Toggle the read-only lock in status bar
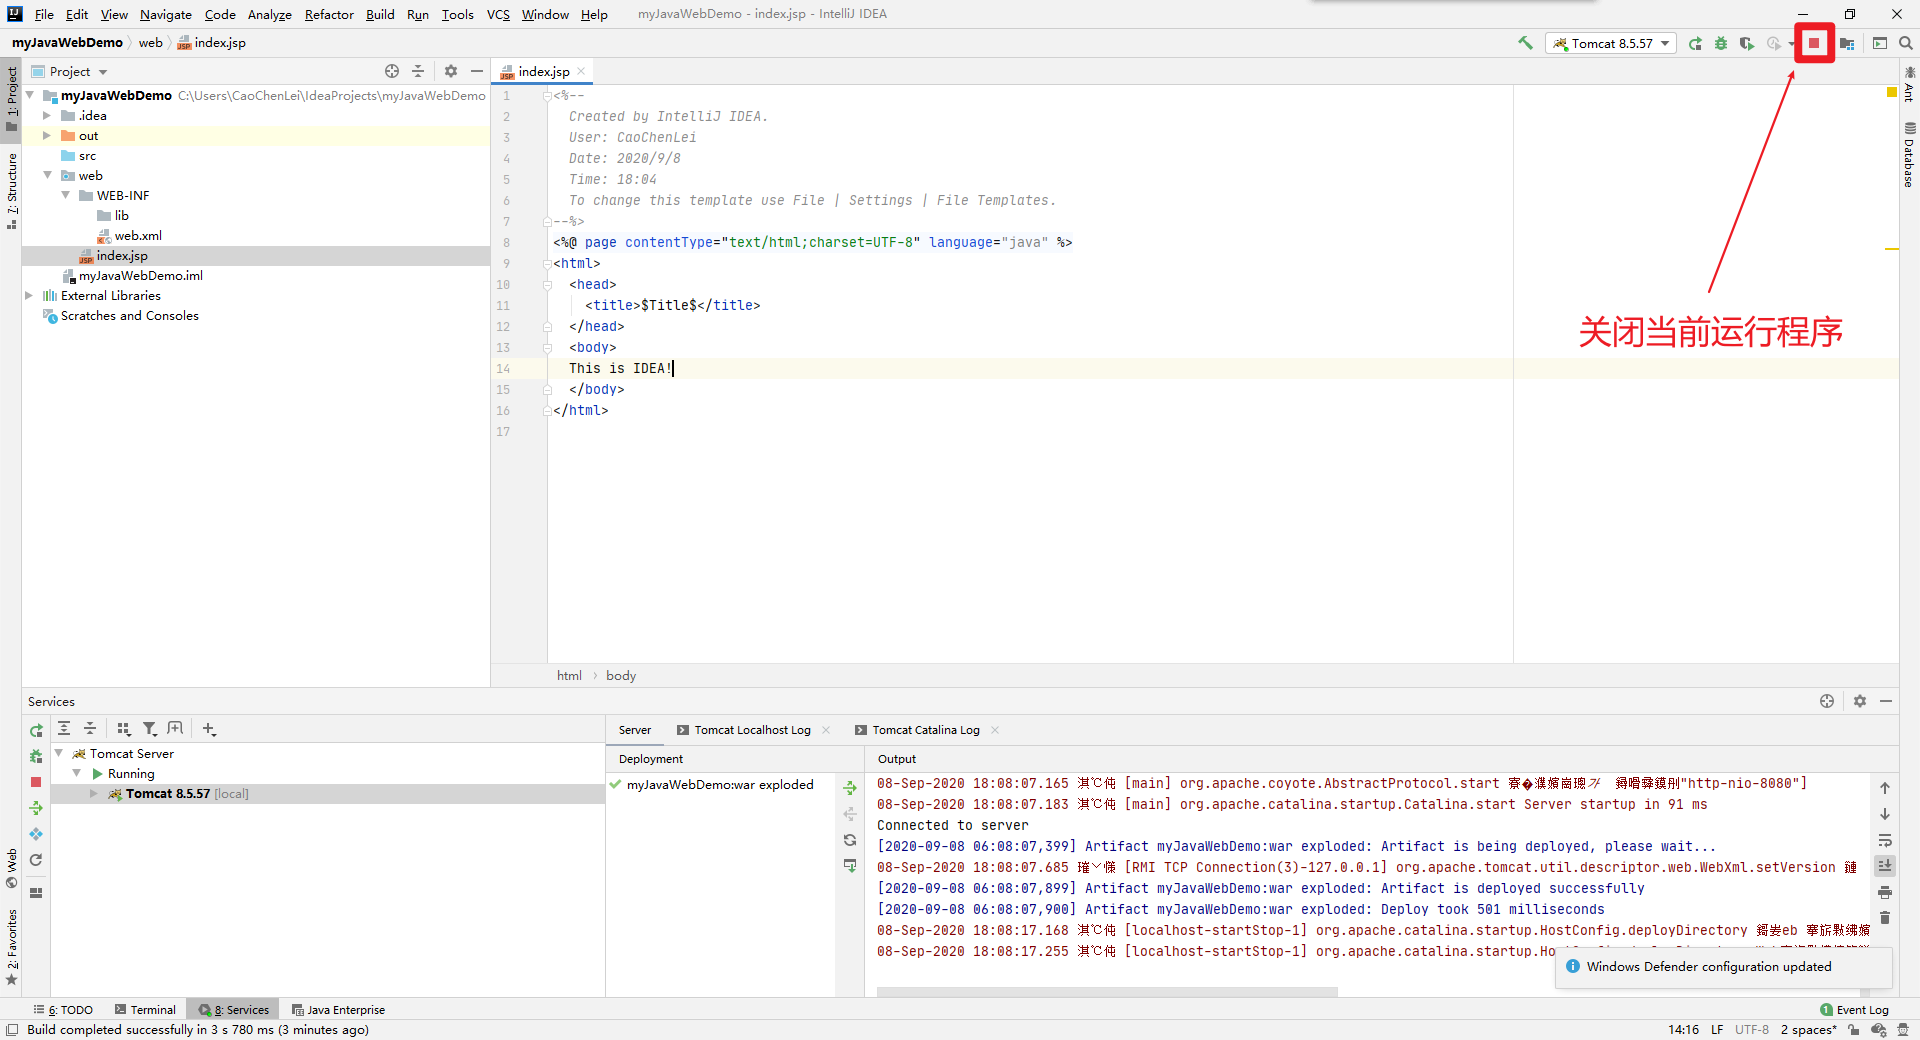Image resolution: width=1920 pixels, height=1040 pixels. click(x=1854, y=1029)
